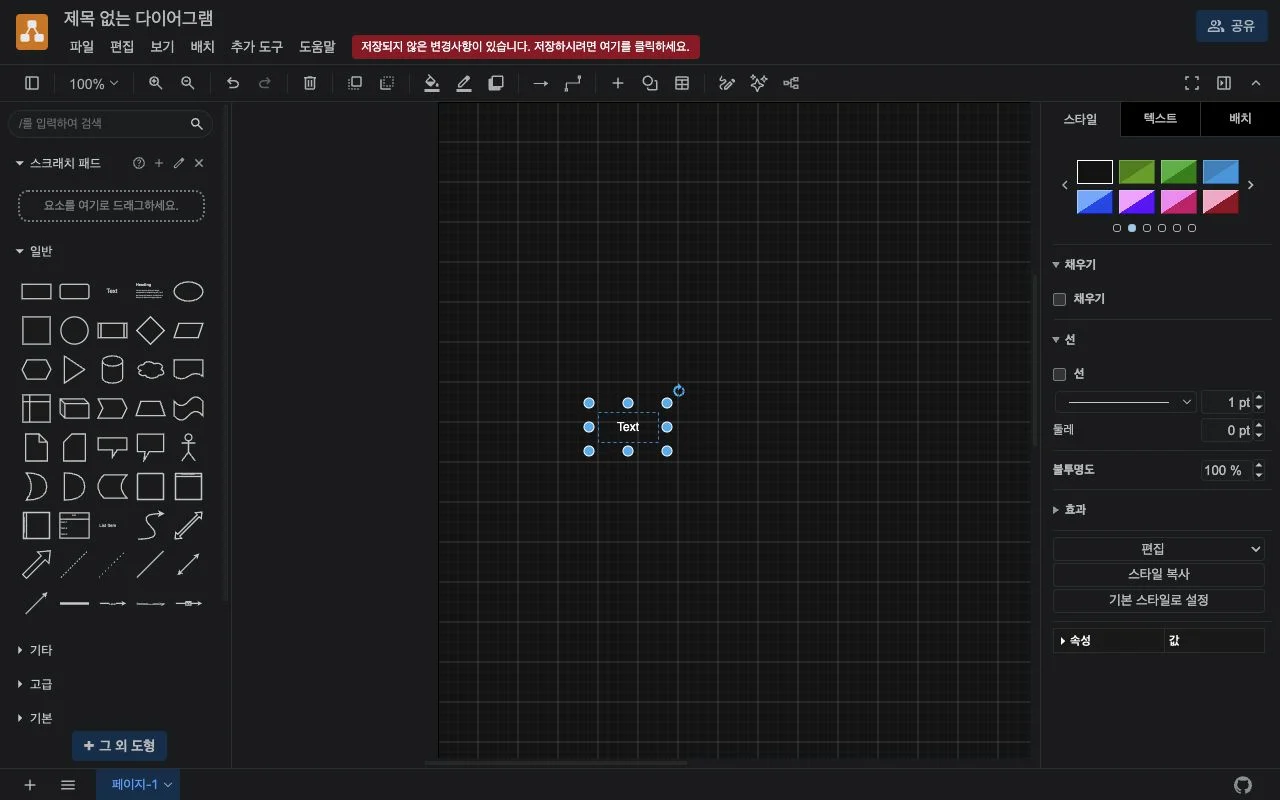Open line color pencil tool
This screenshot has height=800, width=1280.
pyautogui.click(x=464, y=84)
